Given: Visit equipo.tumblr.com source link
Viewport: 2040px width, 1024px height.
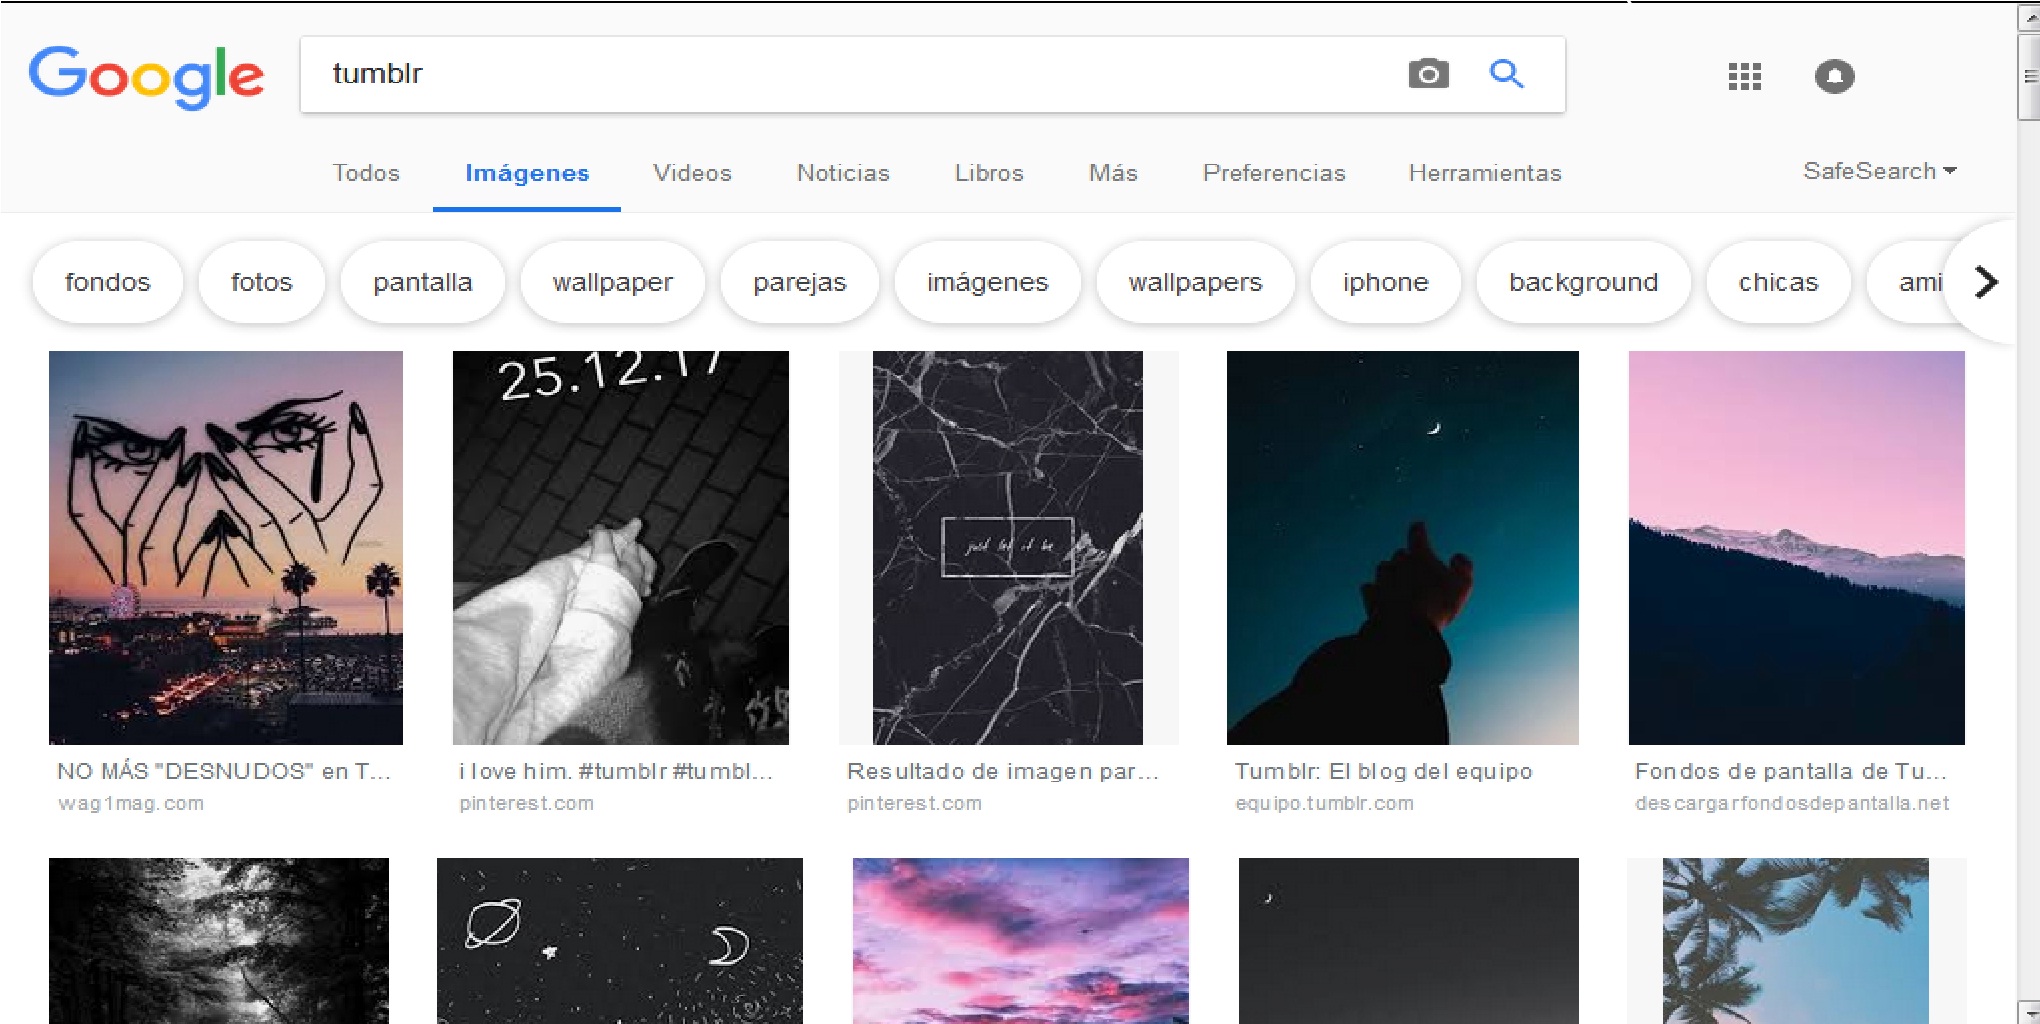Looking at the screenshot, I should (x=1325, y=803).
